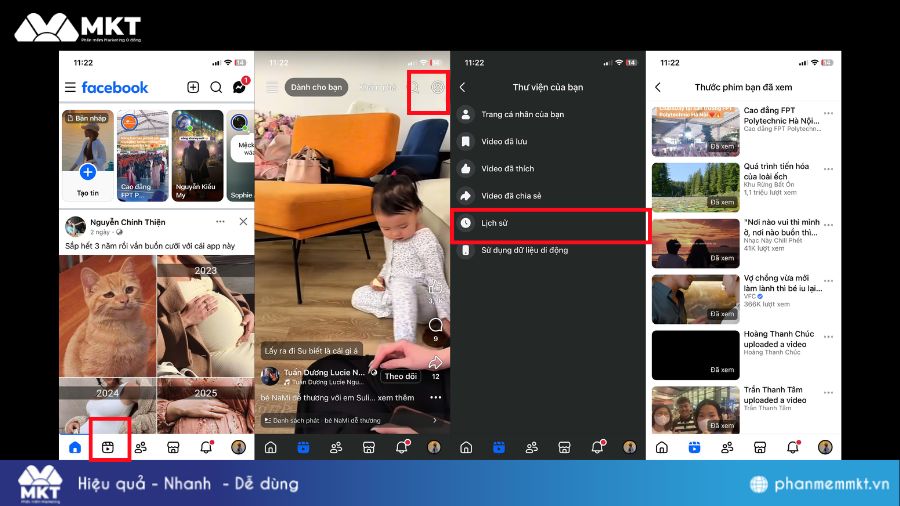Open the Nguyễn Chinh Thiện profile name link
The height and width of the screenshot is (506, 900).
click(x=127, y=222)
